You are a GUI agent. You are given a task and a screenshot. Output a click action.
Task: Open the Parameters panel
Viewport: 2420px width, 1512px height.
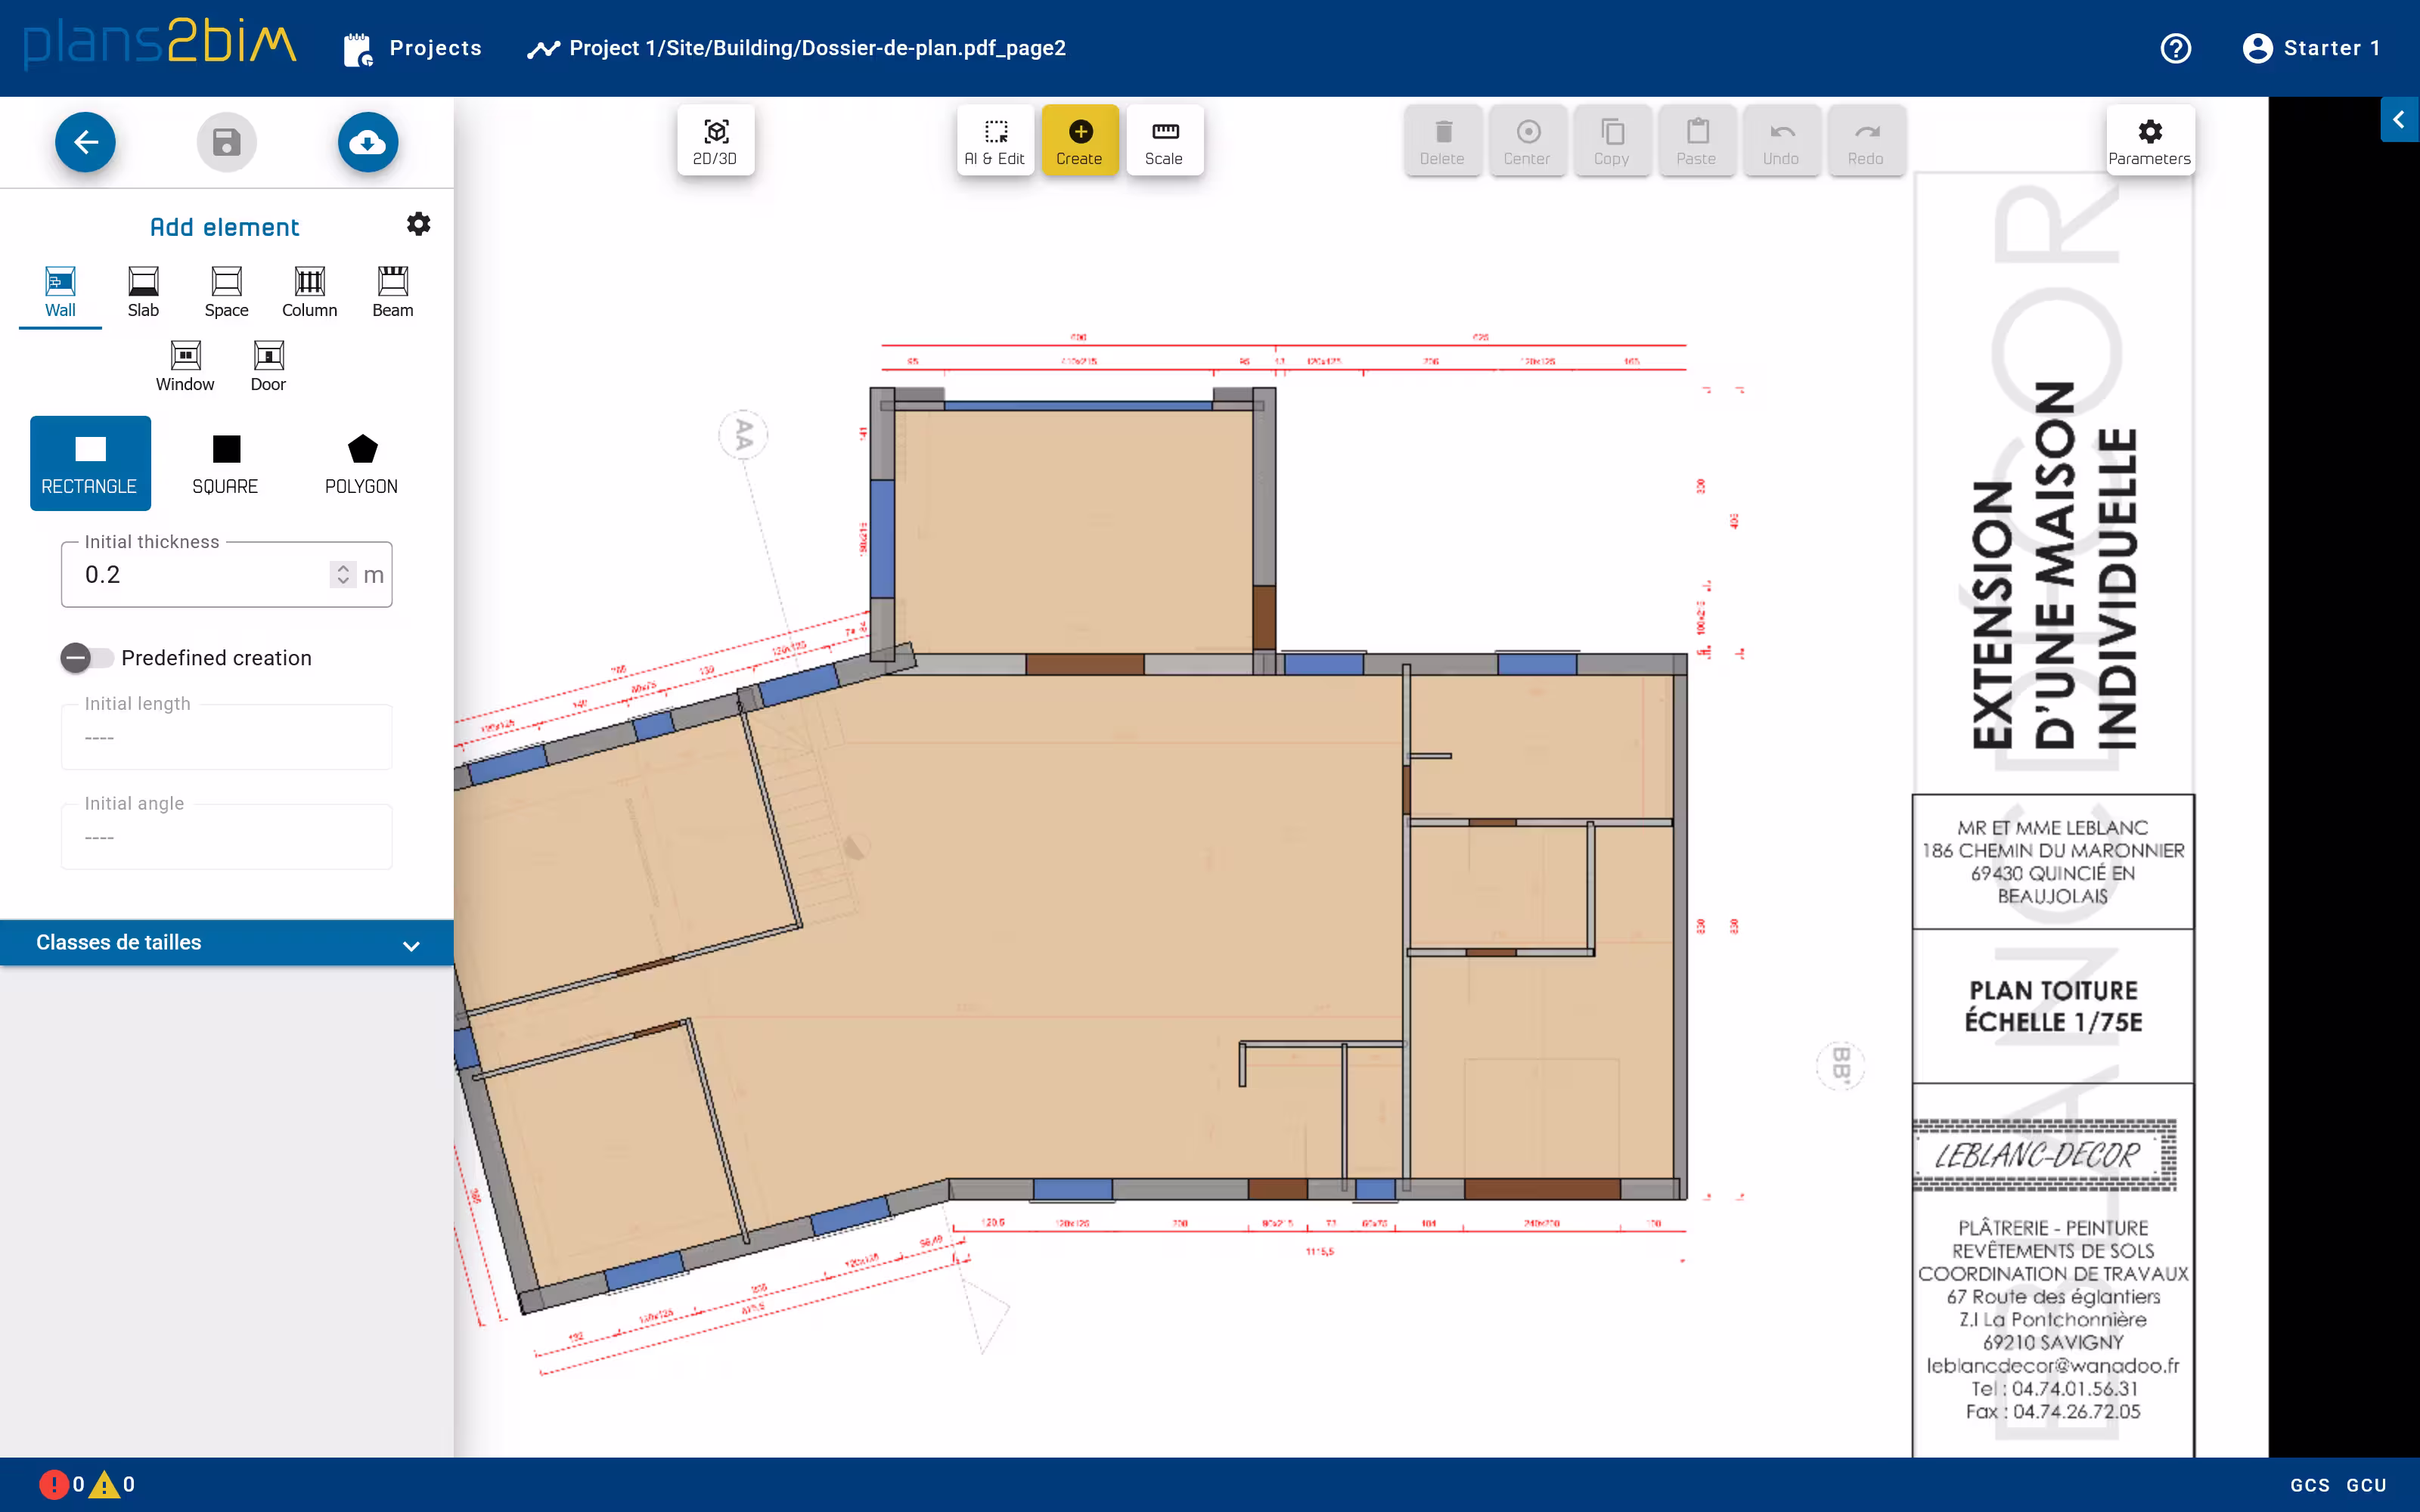pyautogui.click(x=2149, y=141)
